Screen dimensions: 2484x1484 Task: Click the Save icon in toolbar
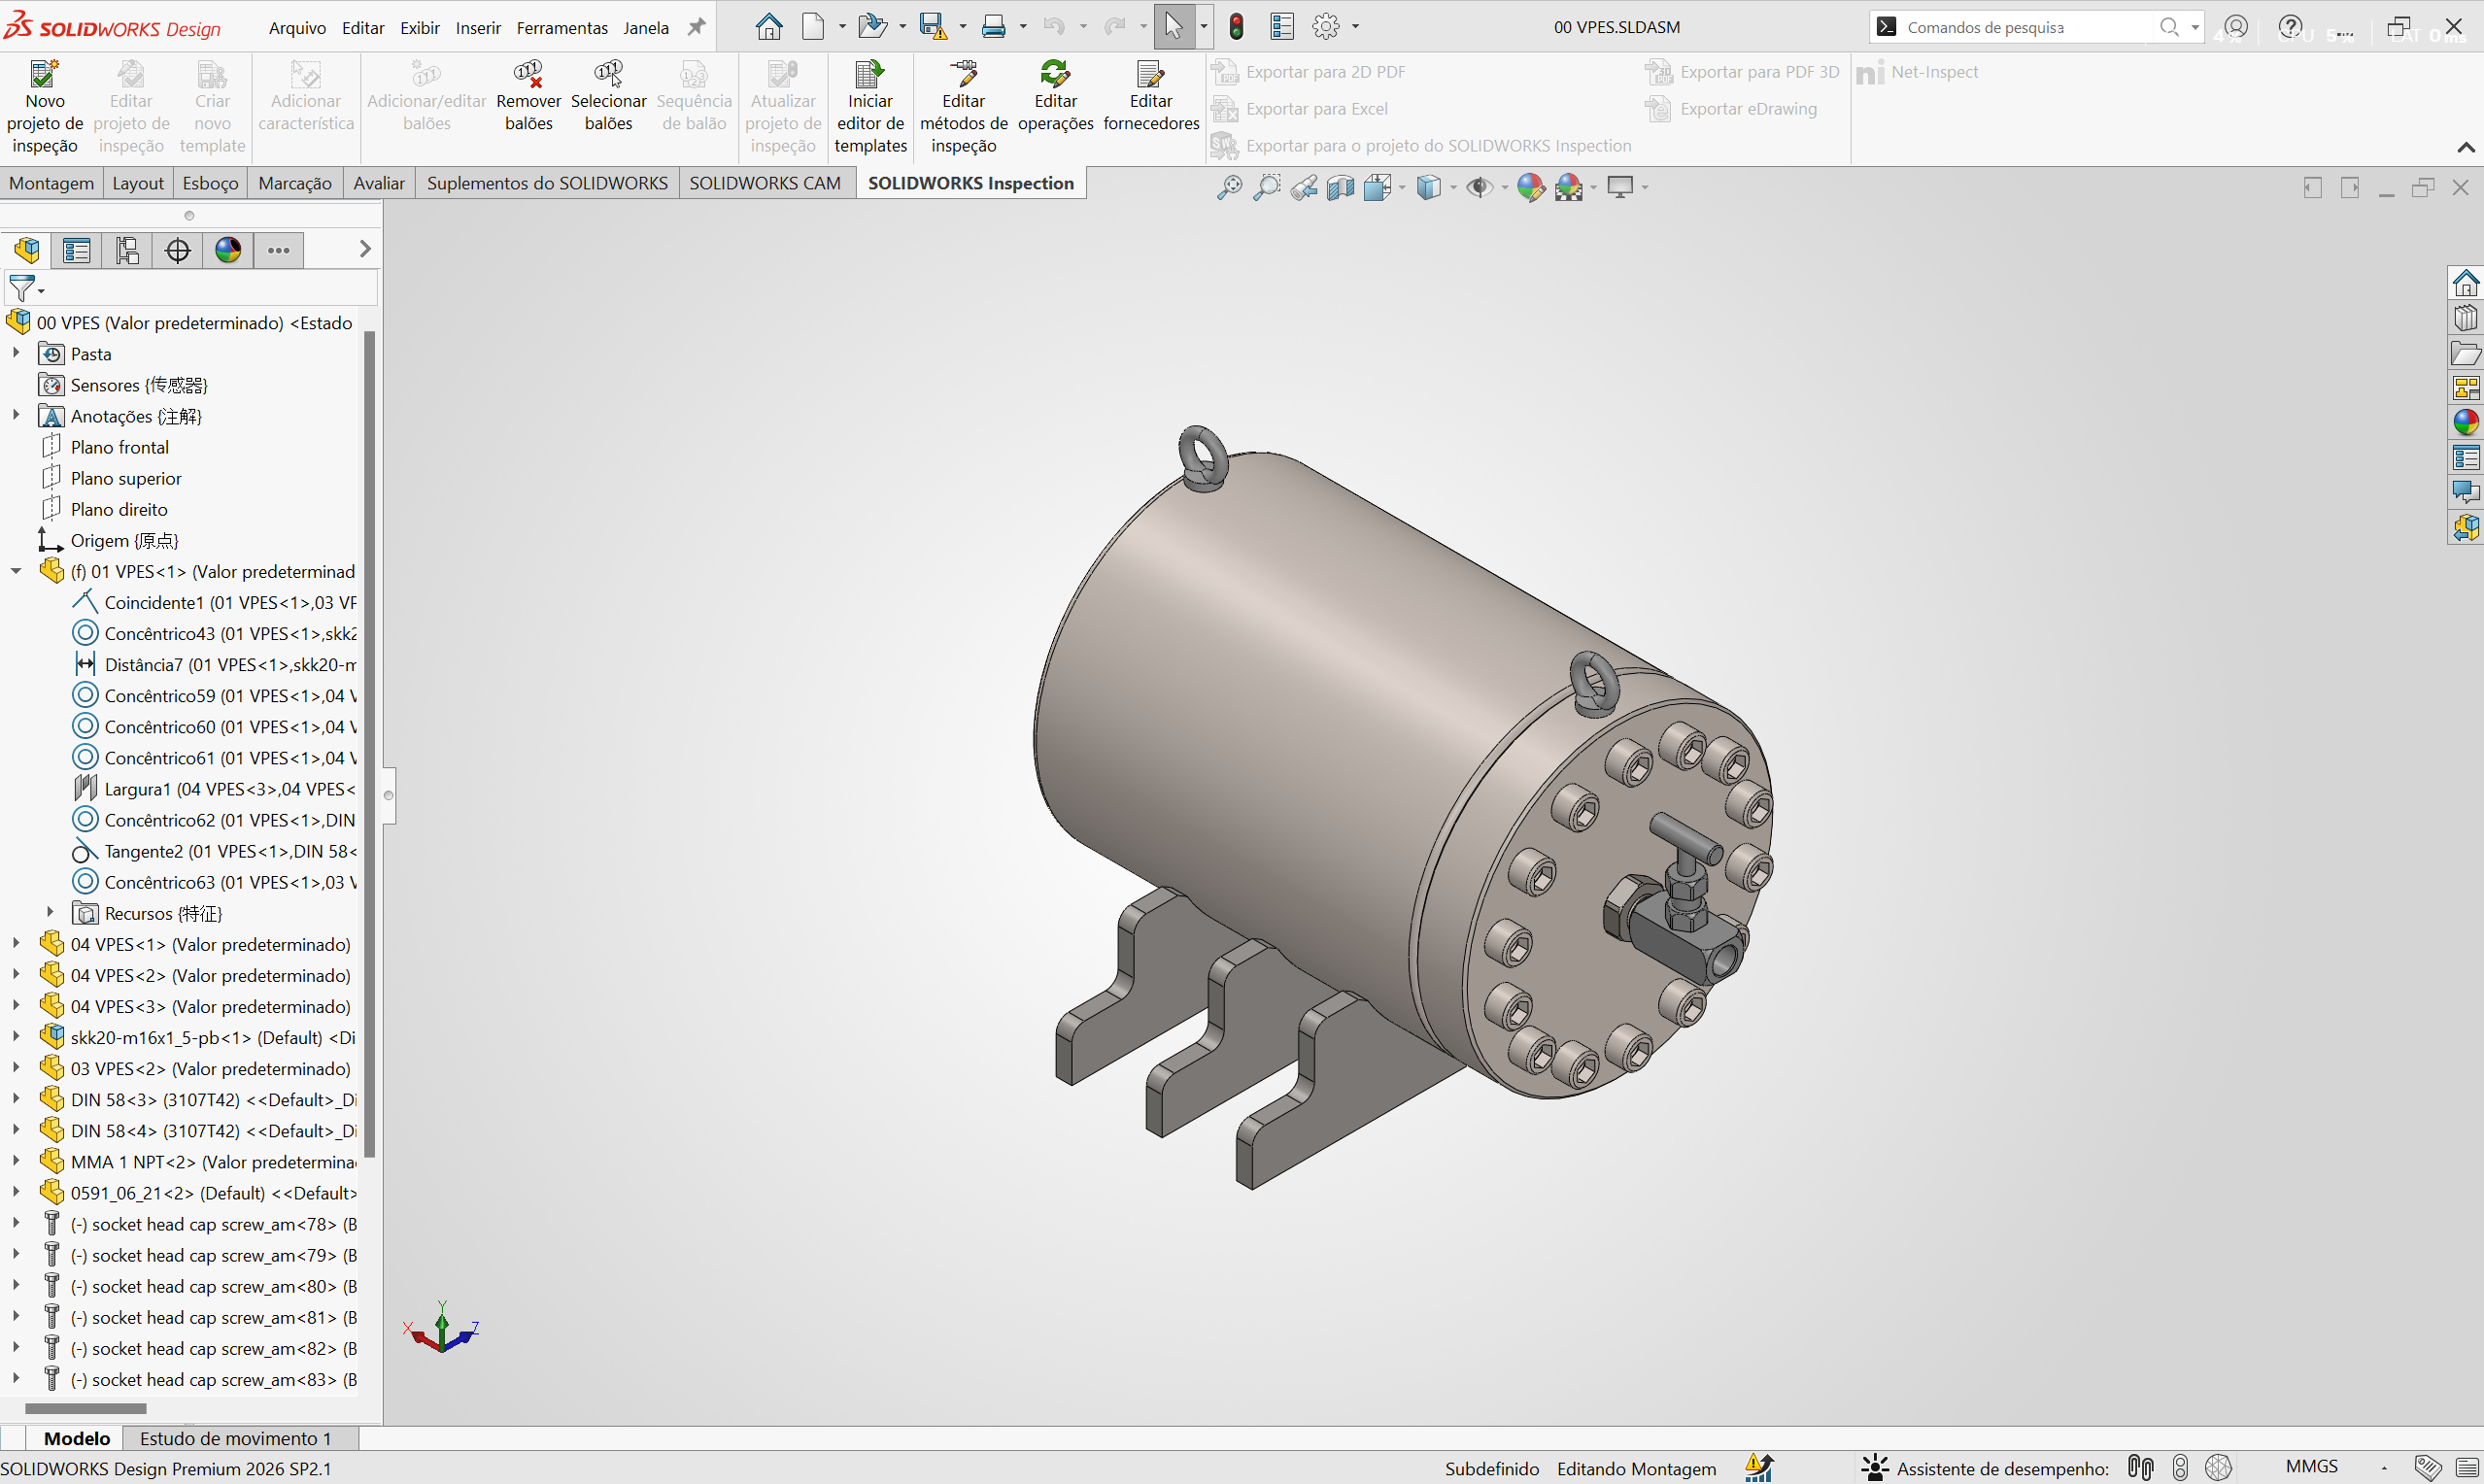point(932,26)
